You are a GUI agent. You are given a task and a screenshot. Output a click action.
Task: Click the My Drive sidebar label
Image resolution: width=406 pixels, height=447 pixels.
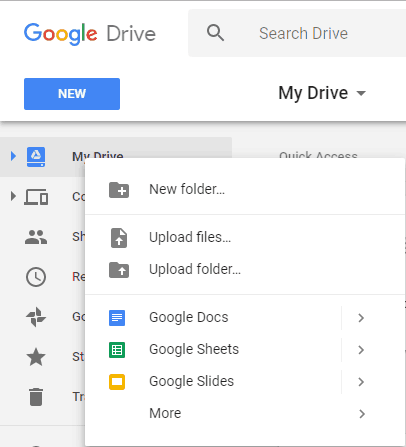coord(98,155)
